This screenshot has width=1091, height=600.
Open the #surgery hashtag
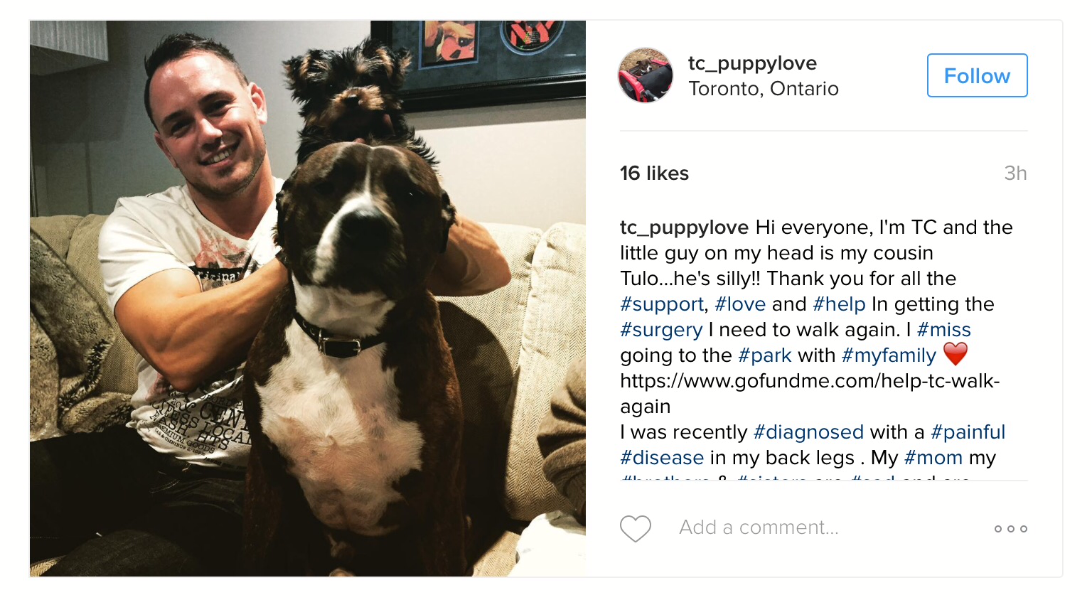tap(661, 330)
